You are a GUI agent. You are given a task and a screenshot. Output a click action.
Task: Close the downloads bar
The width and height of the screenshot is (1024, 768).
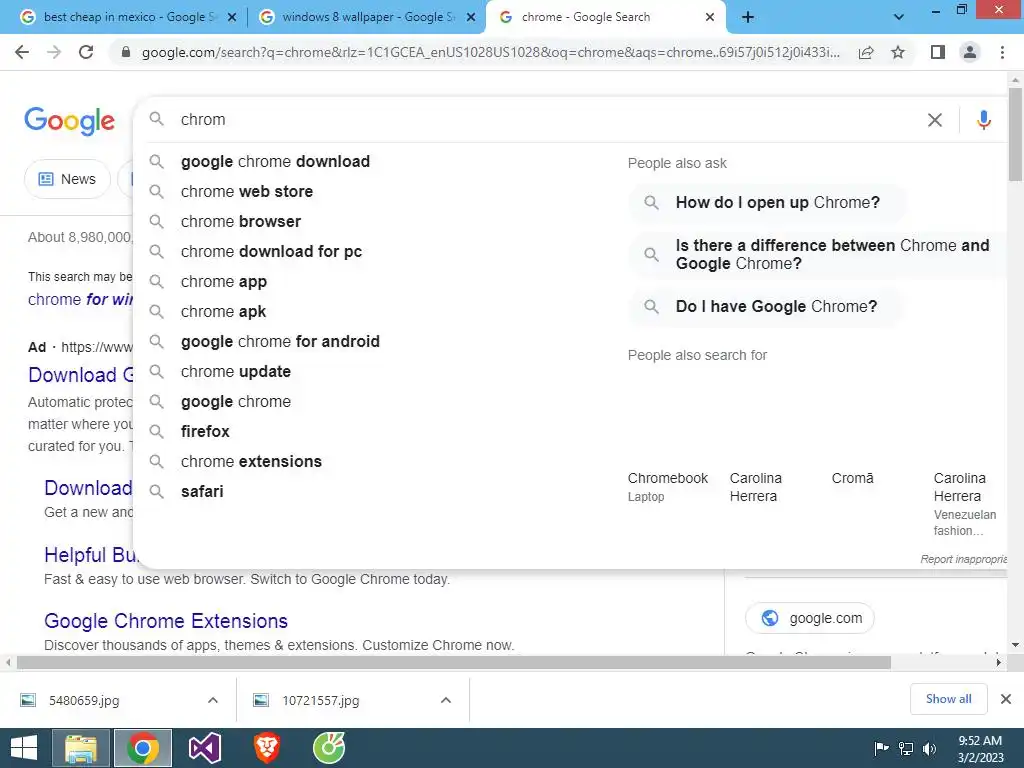pyautogui.click(x=1006, y=699)
